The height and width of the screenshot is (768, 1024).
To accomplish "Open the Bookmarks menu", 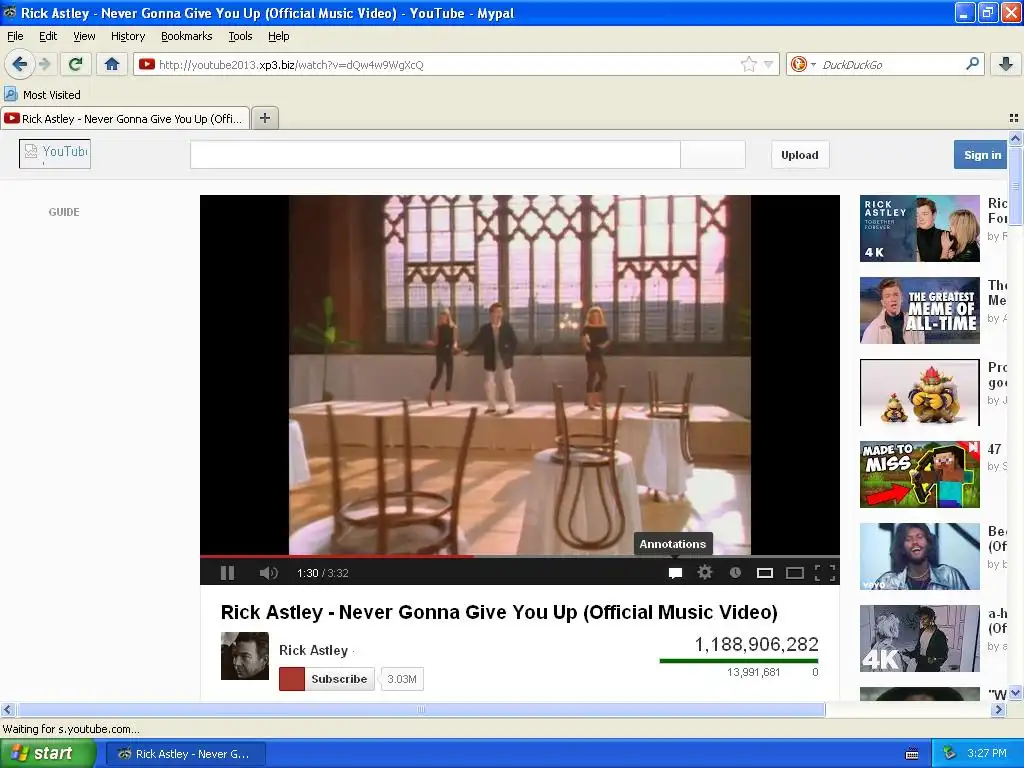I will coord(186,36).
